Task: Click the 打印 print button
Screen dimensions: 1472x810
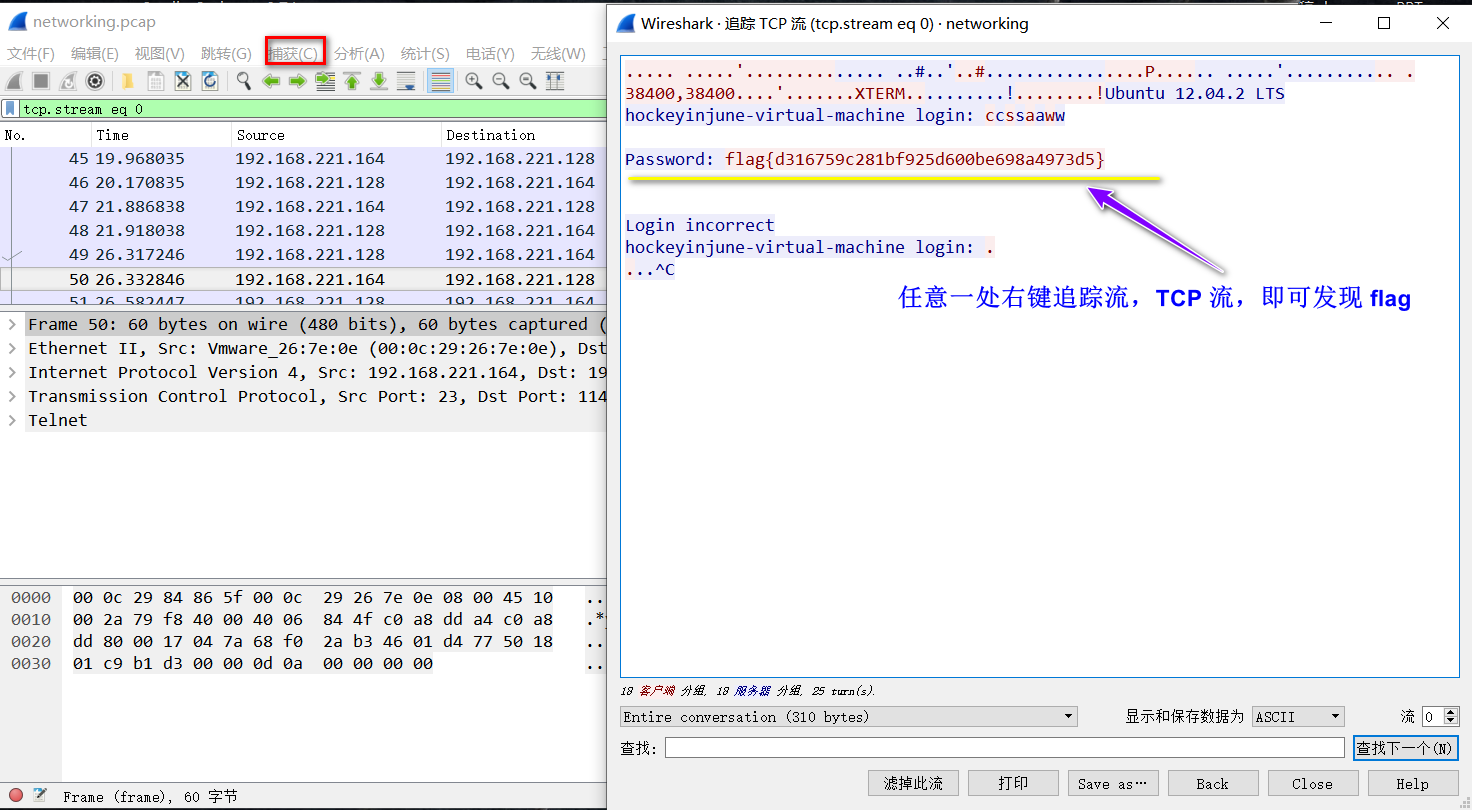Action: pos(1013,784)
